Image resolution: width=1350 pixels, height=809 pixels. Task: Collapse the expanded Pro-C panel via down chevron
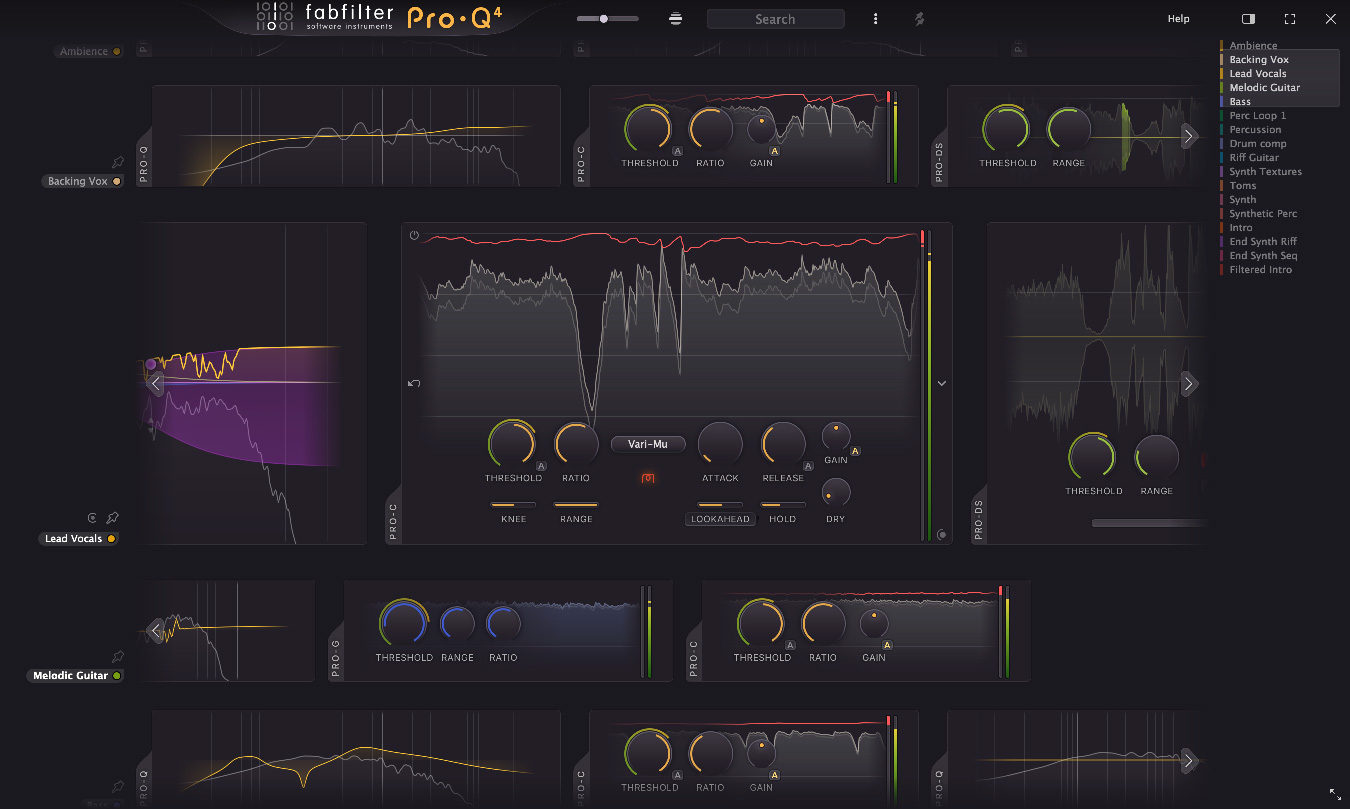tap(940, 383)
